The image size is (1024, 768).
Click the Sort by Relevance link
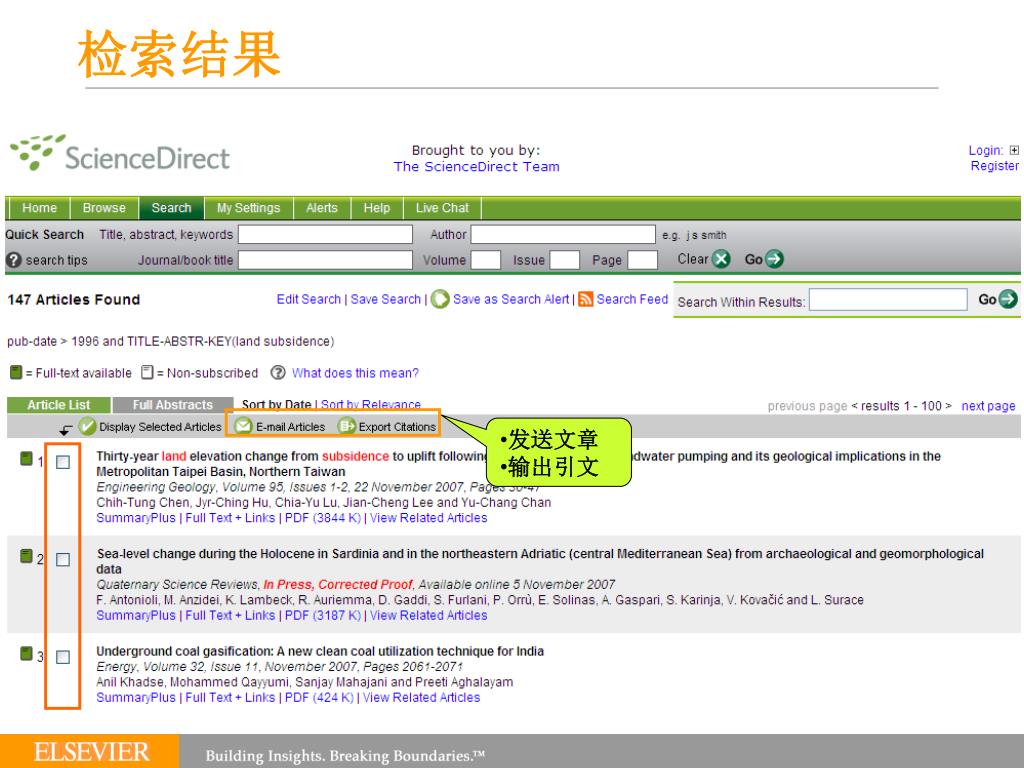pos(371,405)
